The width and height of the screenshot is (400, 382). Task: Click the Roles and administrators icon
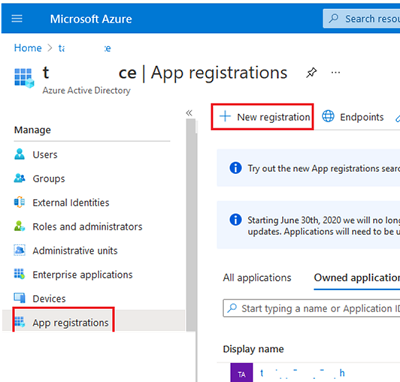click(19, 226)
